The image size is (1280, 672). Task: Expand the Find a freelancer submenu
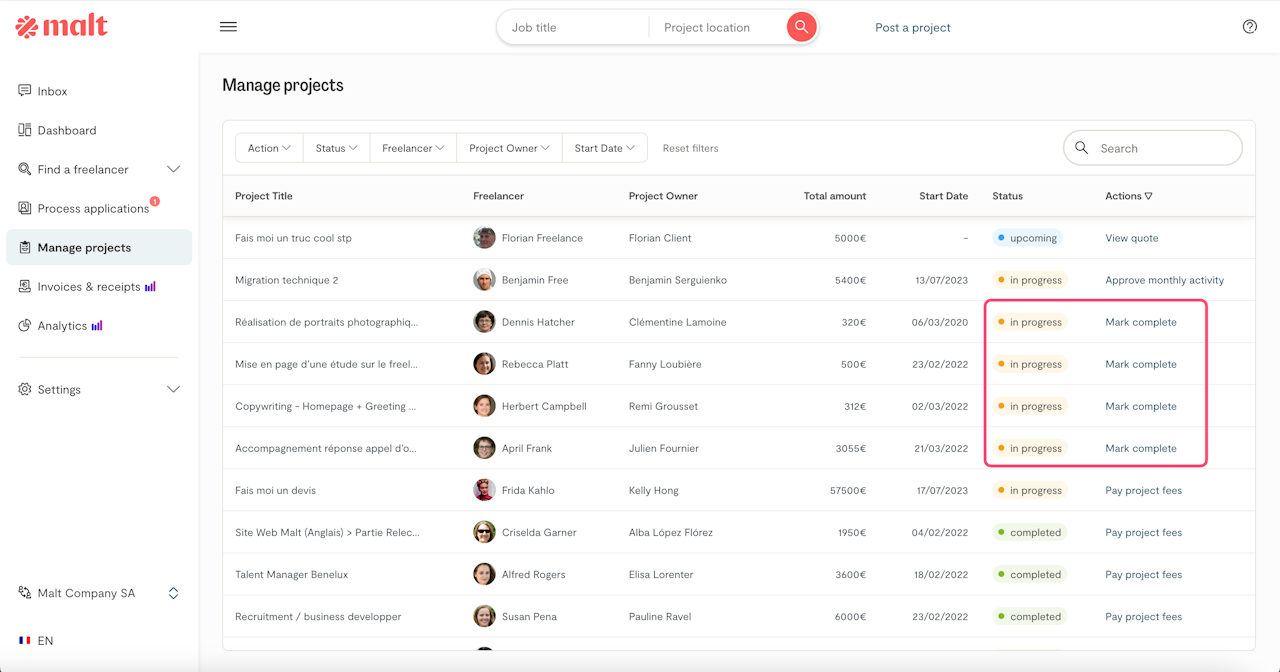coord(173,169)
